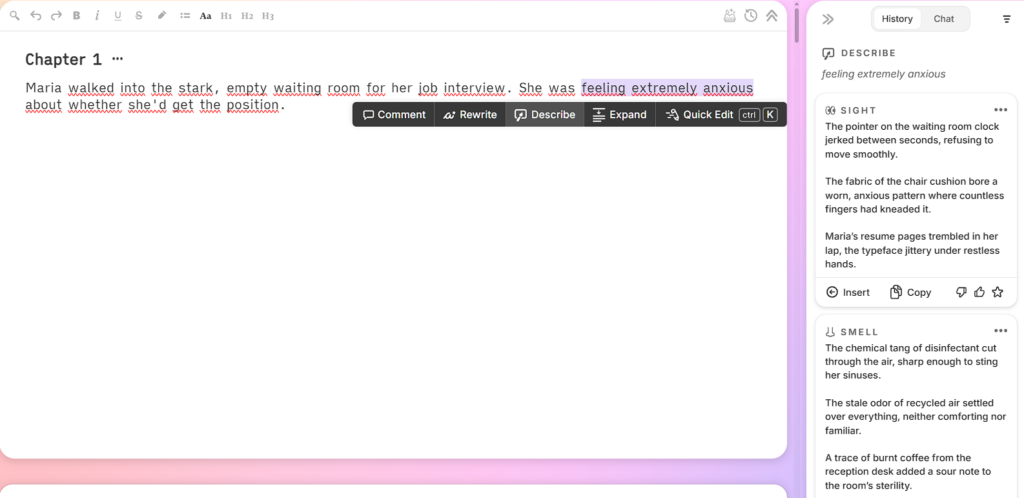Click the SIGHT card label
The height and width of the screenshot is (498, 1024).
click(858, 110)
